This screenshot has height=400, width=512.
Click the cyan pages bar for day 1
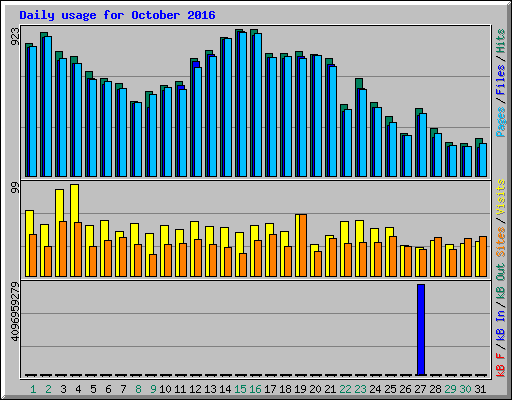tap(33, 111)
